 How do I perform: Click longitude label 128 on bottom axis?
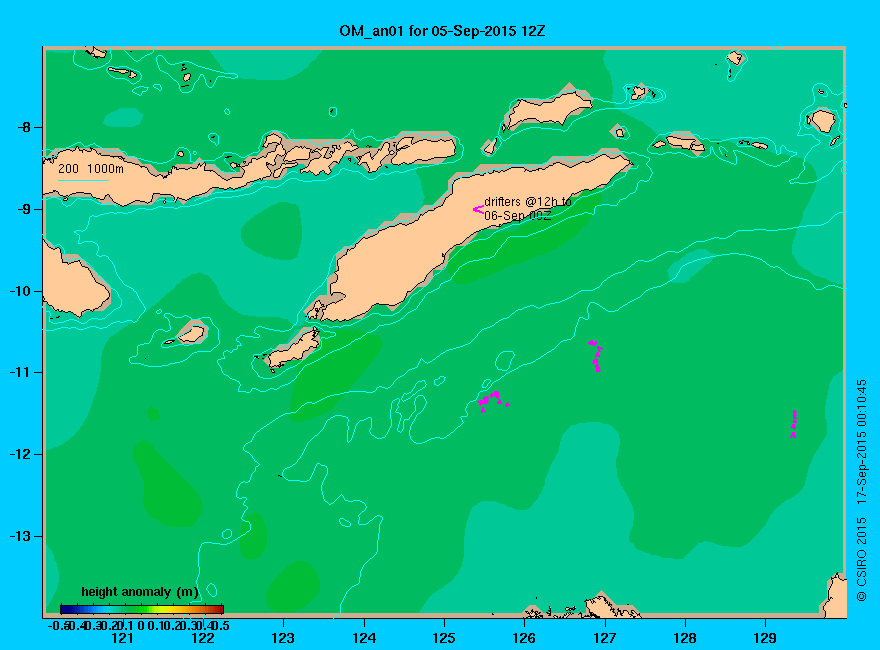[685, 638]
